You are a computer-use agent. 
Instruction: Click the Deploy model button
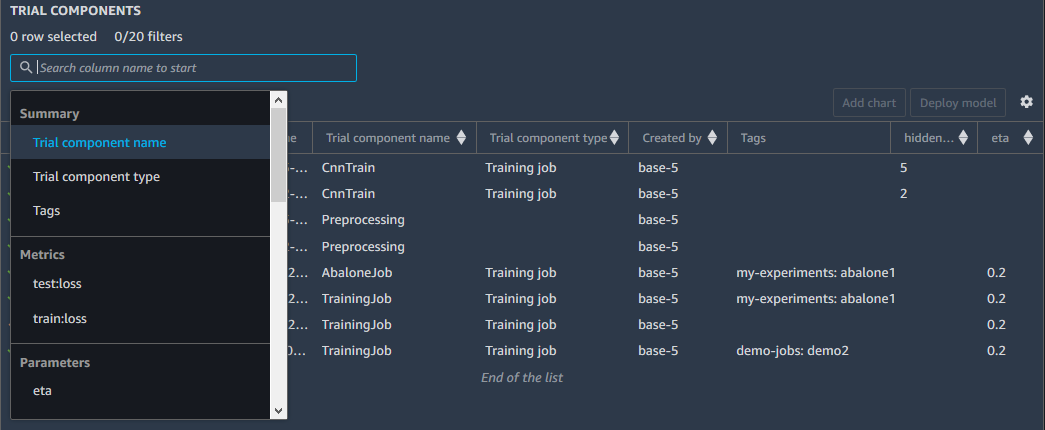957,103
